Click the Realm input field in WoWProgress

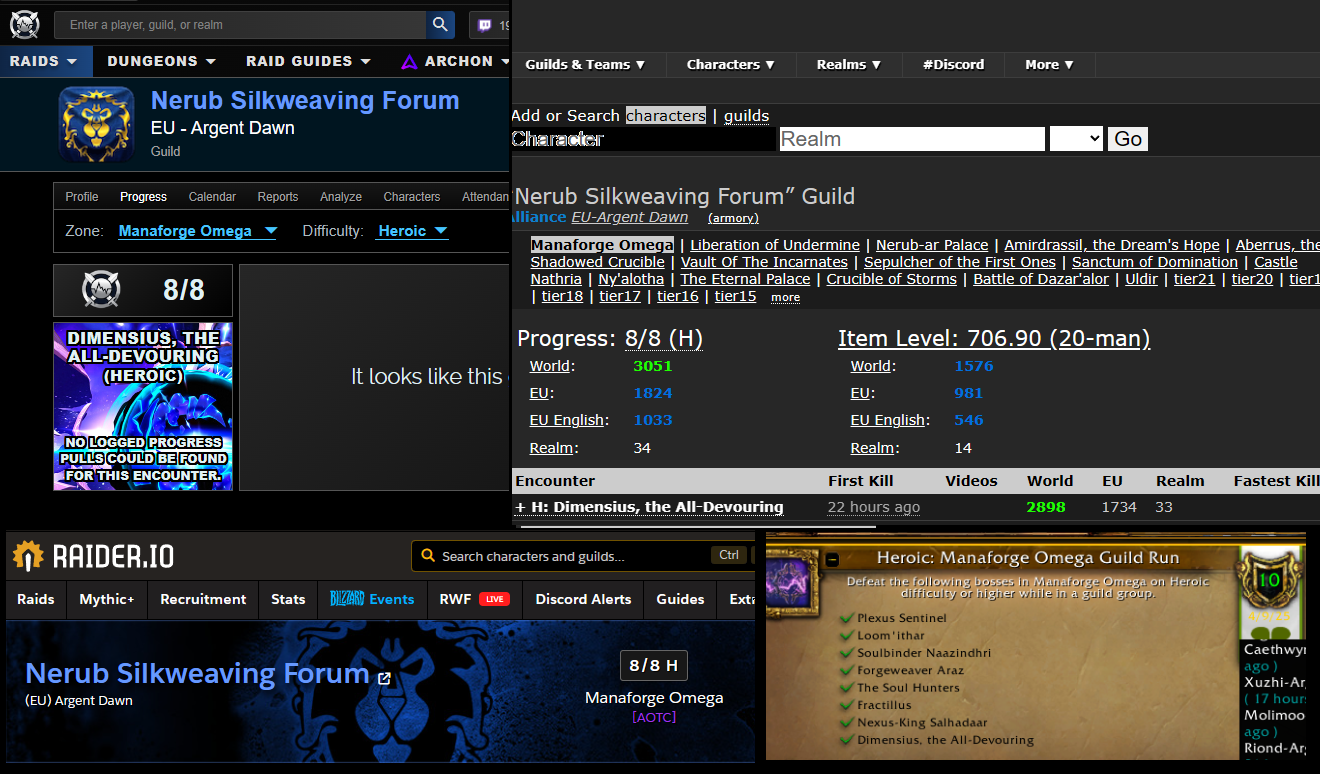912,139
